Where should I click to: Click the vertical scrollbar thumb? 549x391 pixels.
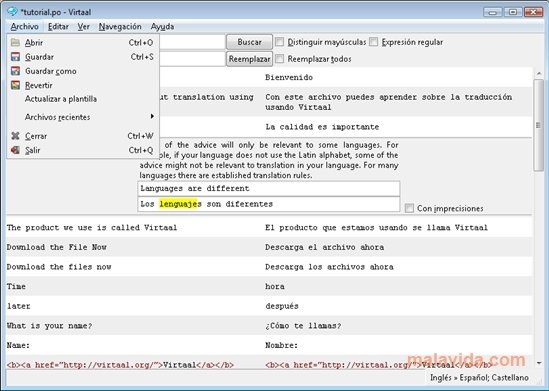538,125
